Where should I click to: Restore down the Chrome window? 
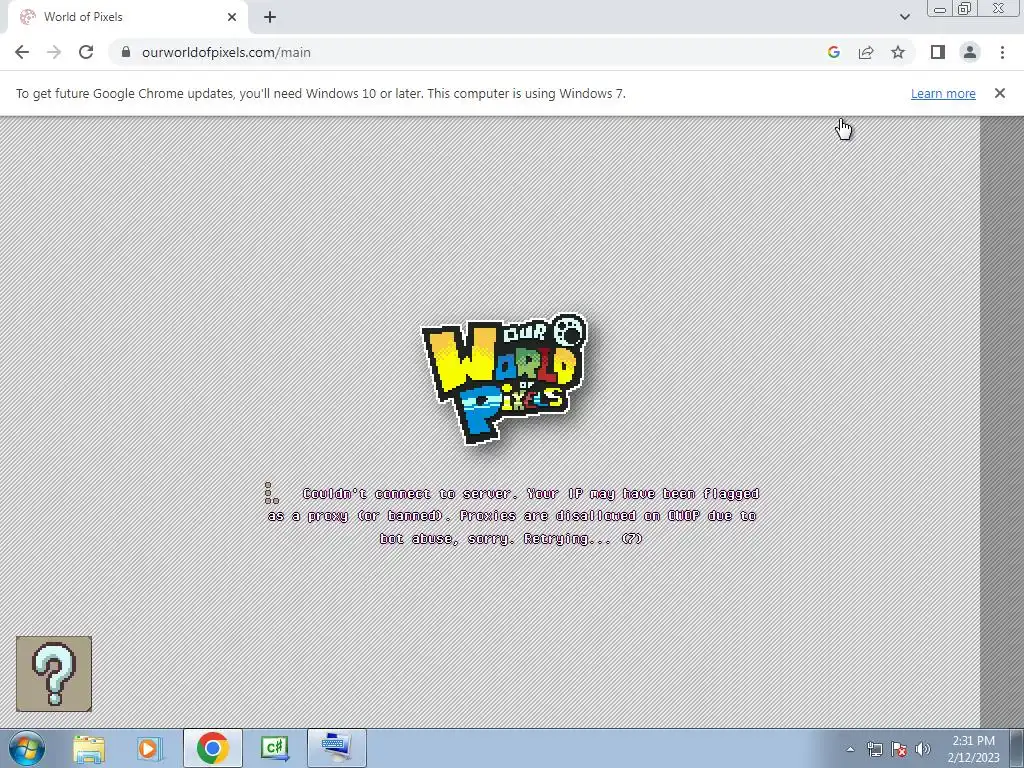click(964, 9)
